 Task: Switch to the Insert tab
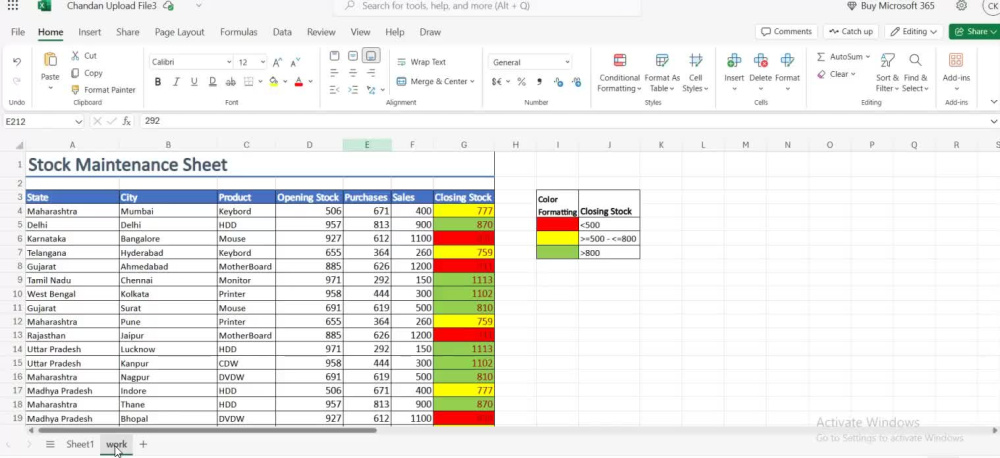(90, 32)
